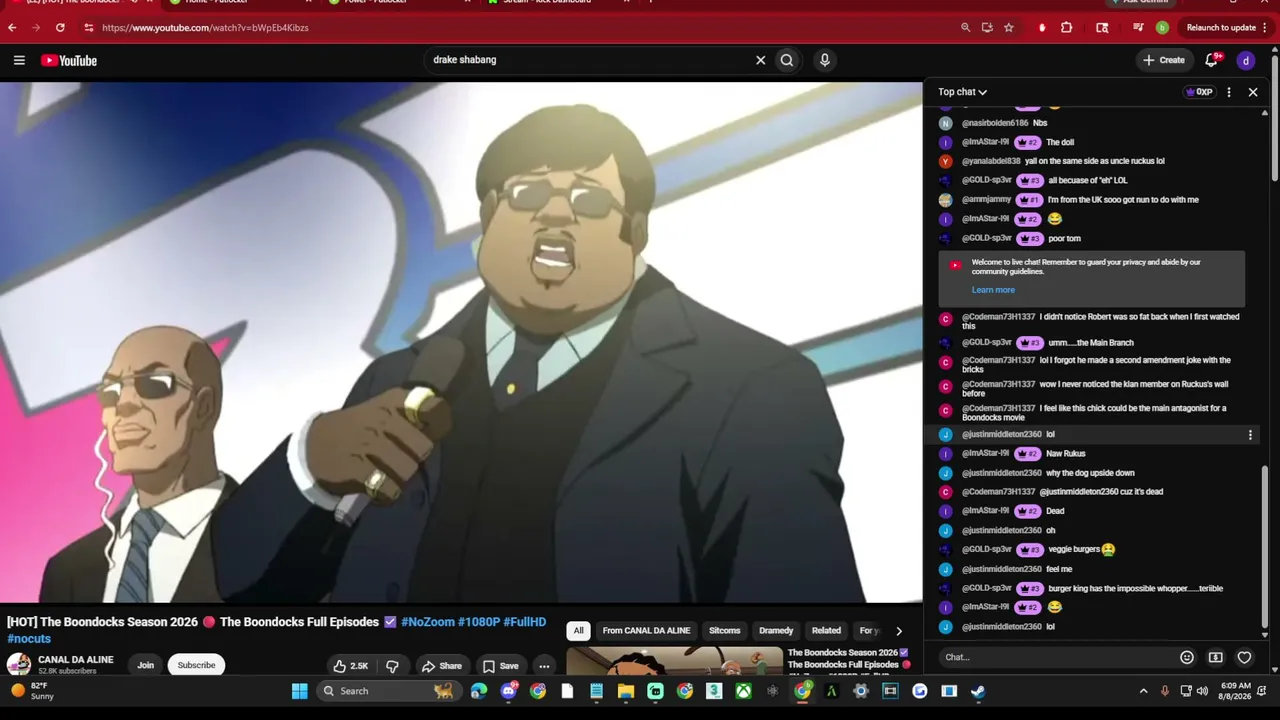Go to the YouTube home logo
Screen dimensions: 1280x720
coord(69,61)
